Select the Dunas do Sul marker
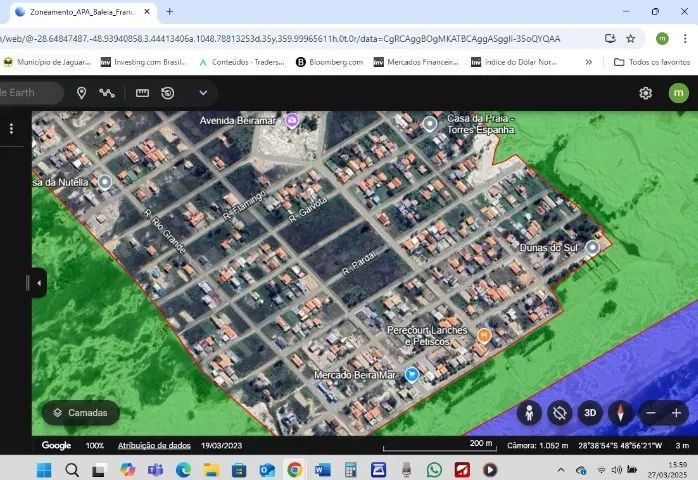 [592, 247]
